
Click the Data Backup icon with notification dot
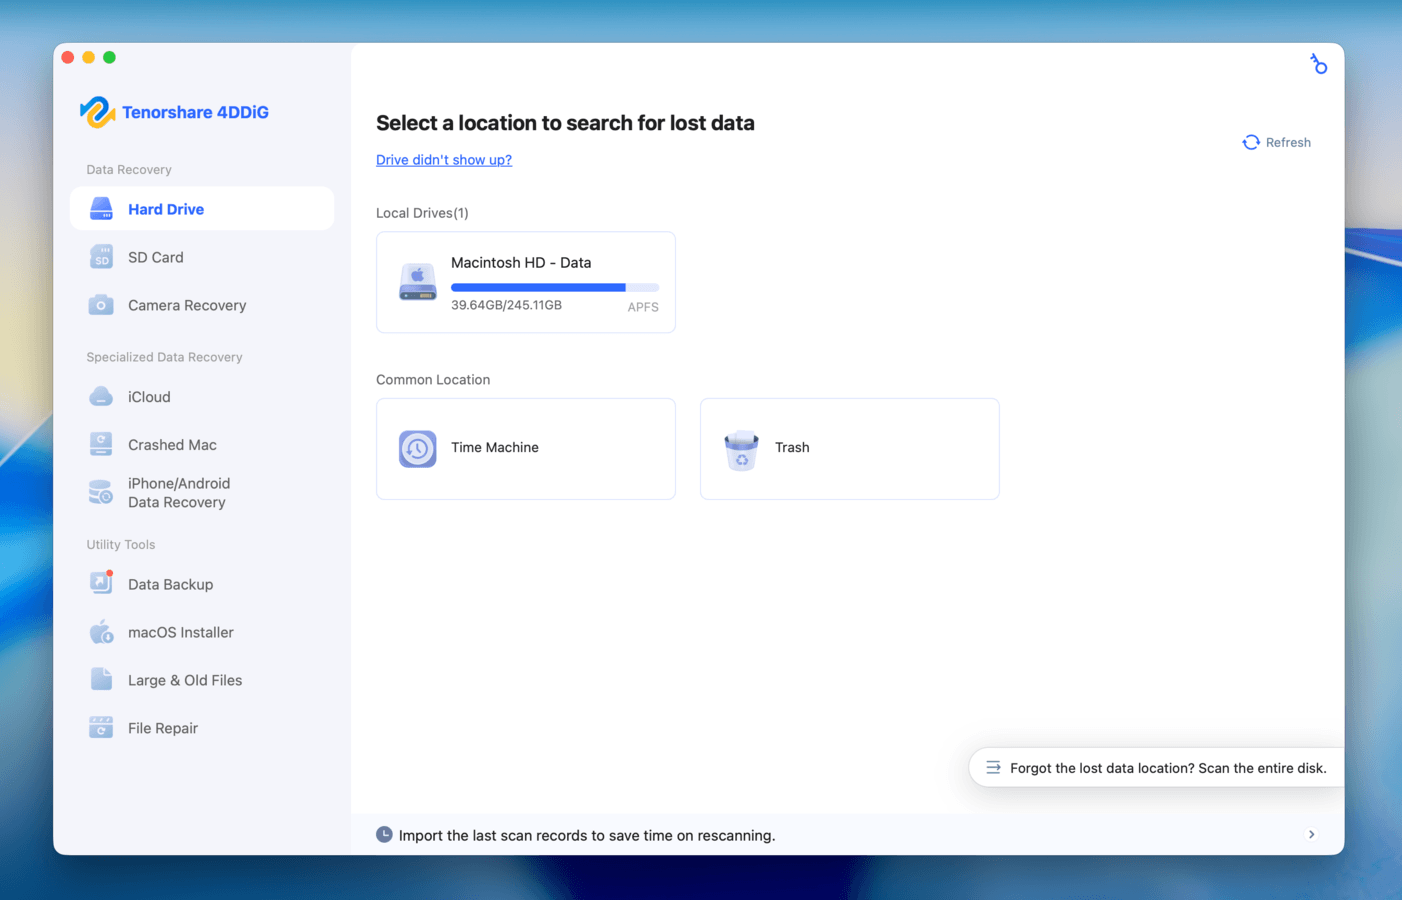click(x=101, y=583)
